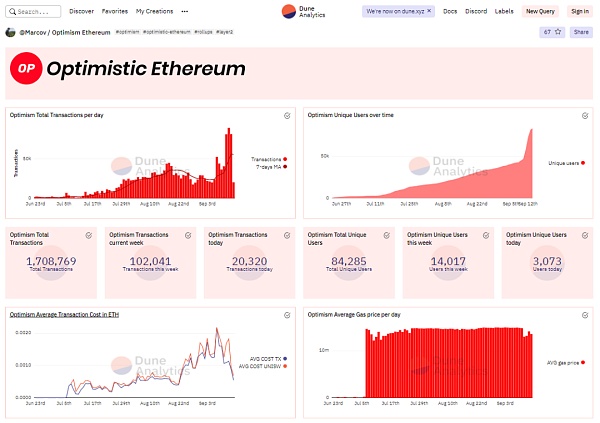Open check icon on Optimism Total Transactions counter
Viewport: 600px width, 423px height.
88,235
